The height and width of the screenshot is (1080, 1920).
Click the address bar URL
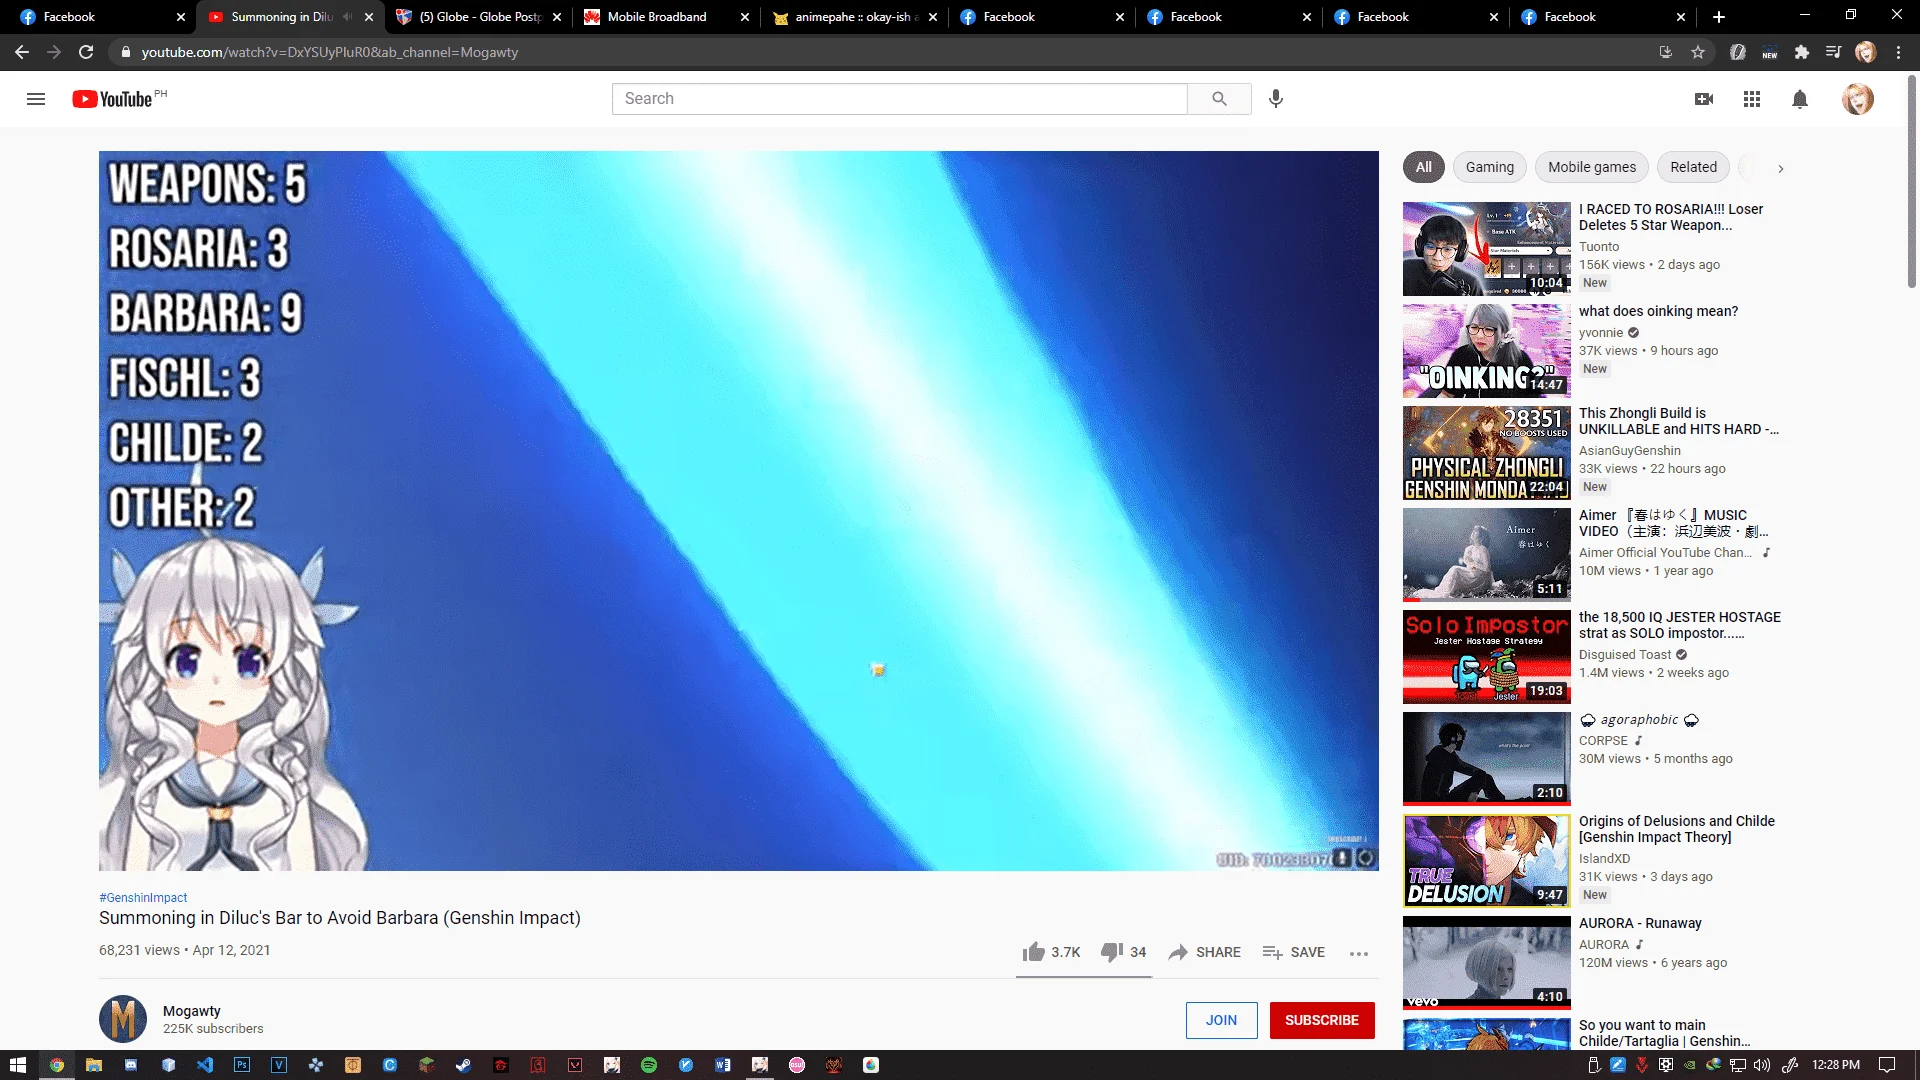click(x=330, y=52)
